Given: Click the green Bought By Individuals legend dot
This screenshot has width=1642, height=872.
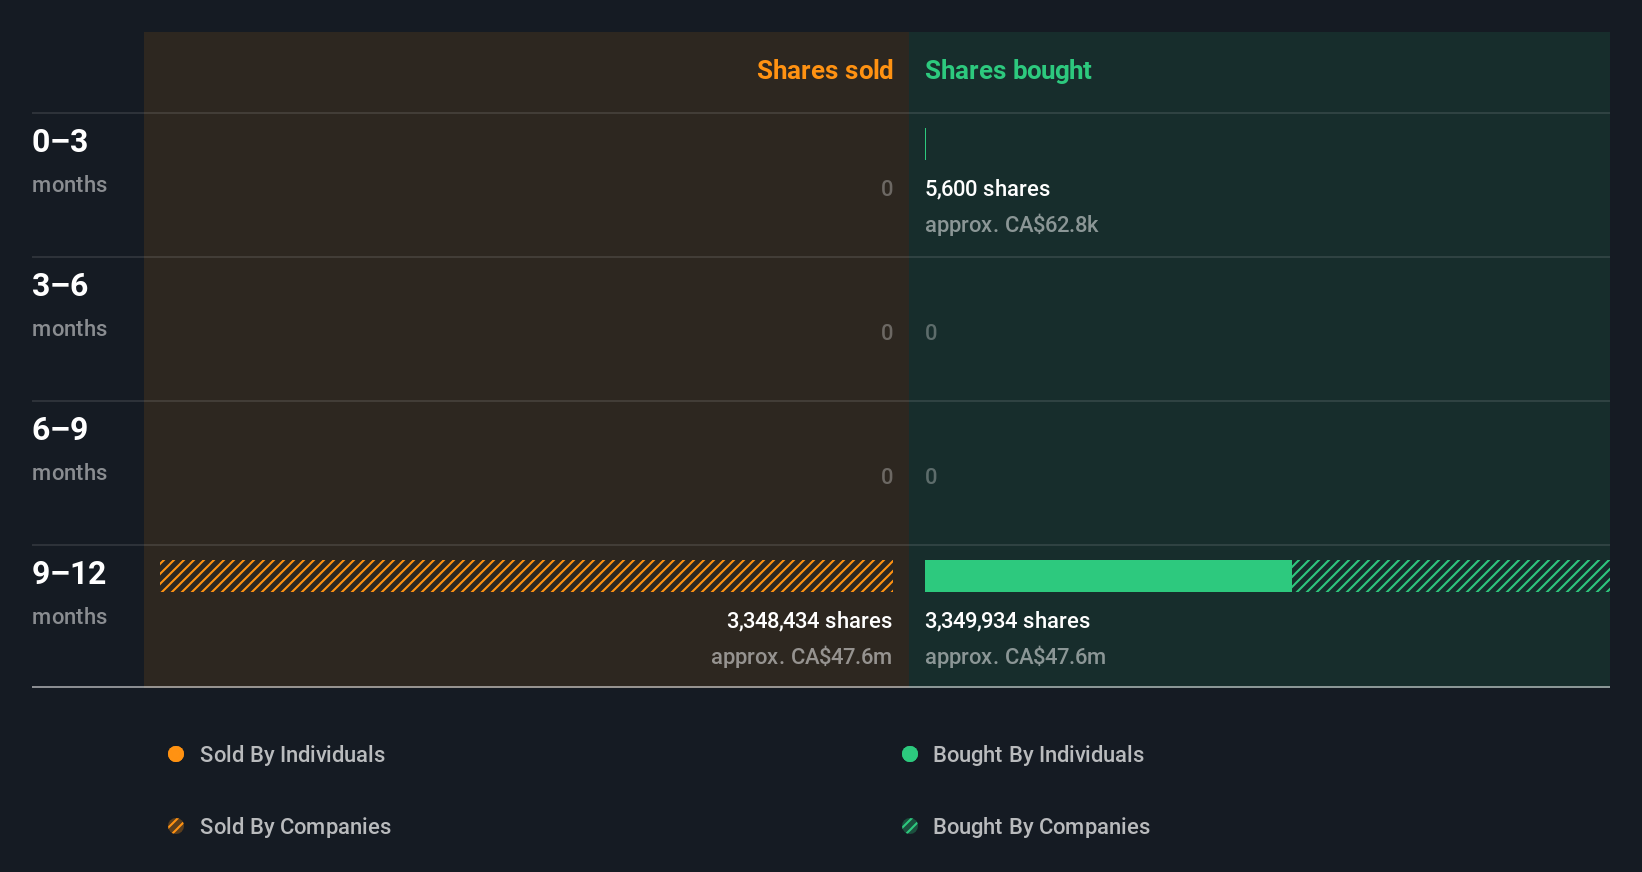Looking at the screenshot, I should pos(910,754).
